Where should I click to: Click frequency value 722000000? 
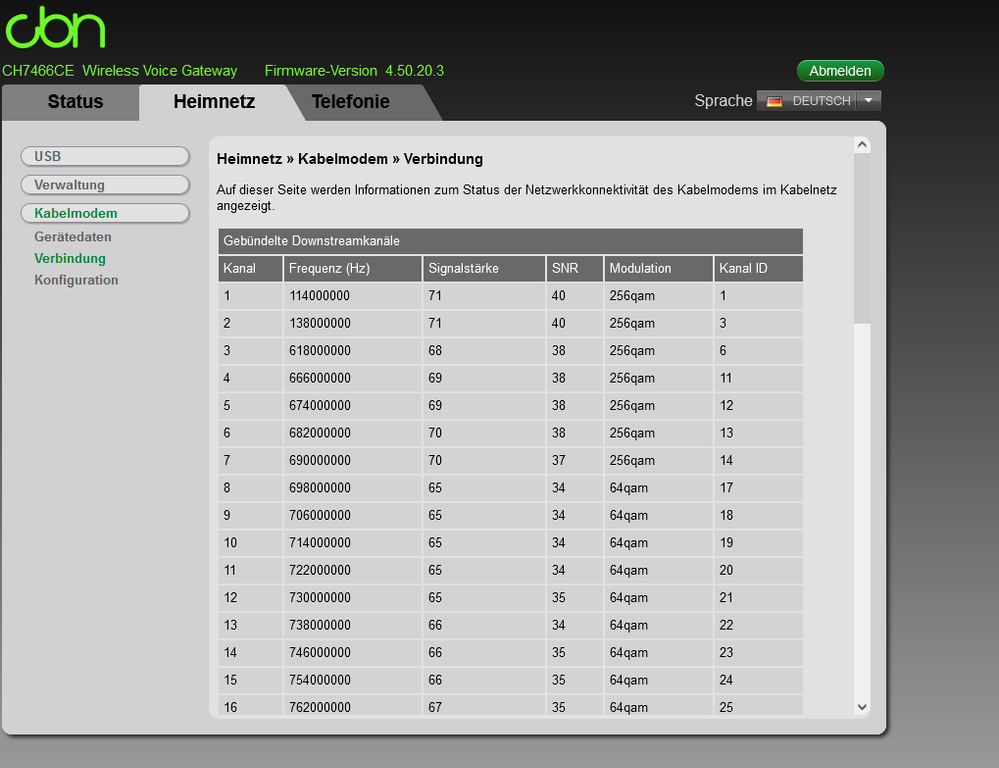click(320, 570)
